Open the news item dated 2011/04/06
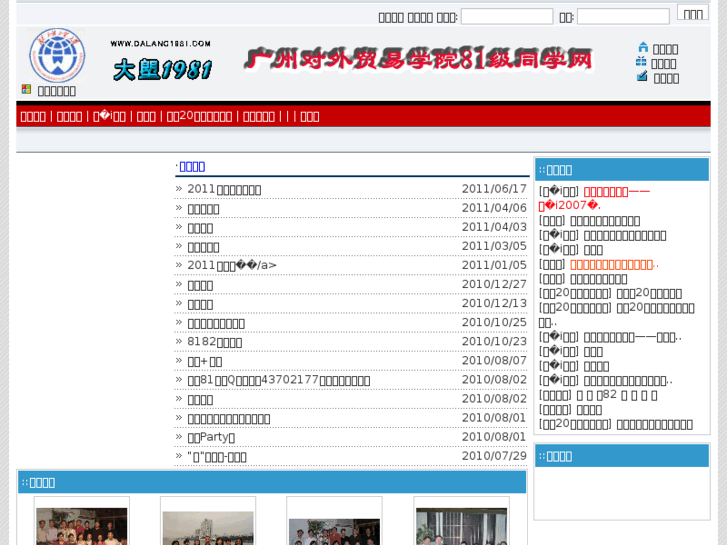 pyautogui.click(x=203, y=209)
